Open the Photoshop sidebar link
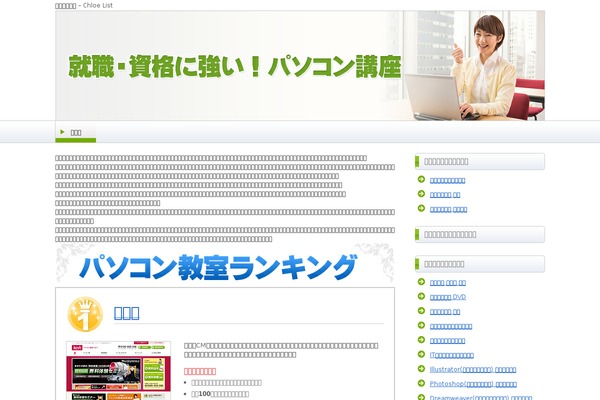600x400 pixels. point(473,384)
